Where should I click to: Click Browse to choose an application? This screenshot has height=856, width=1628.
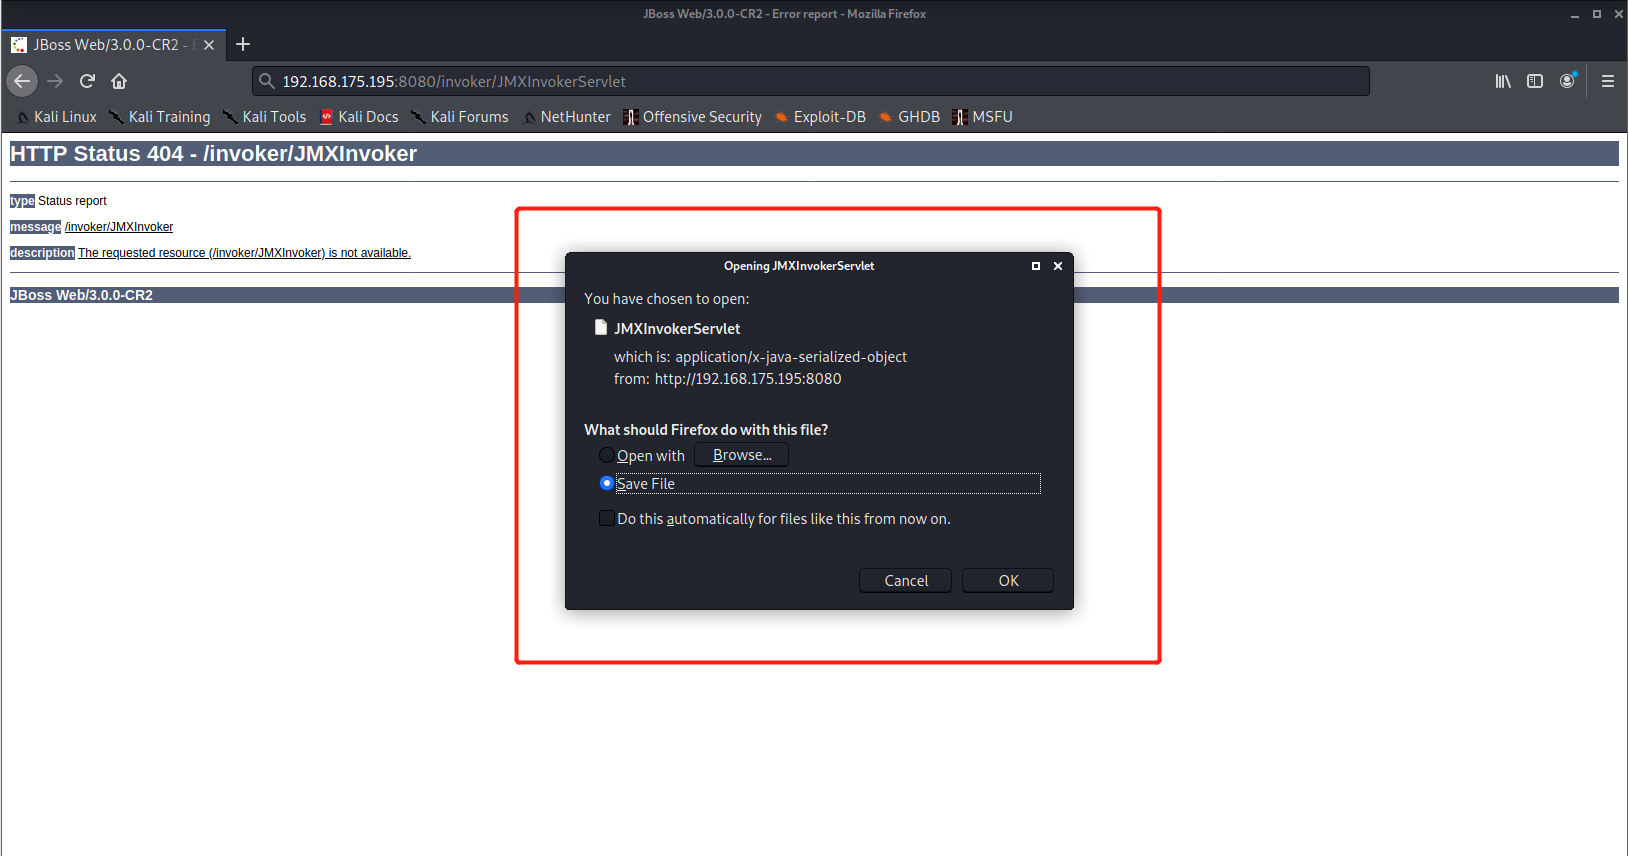[x=741, y=455]
